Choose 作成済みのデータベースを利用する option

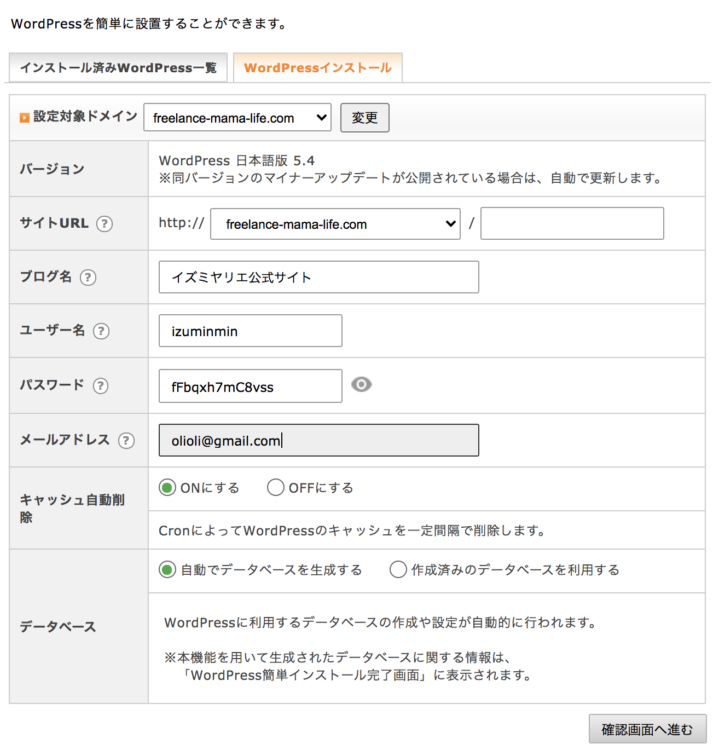[398, 570]
